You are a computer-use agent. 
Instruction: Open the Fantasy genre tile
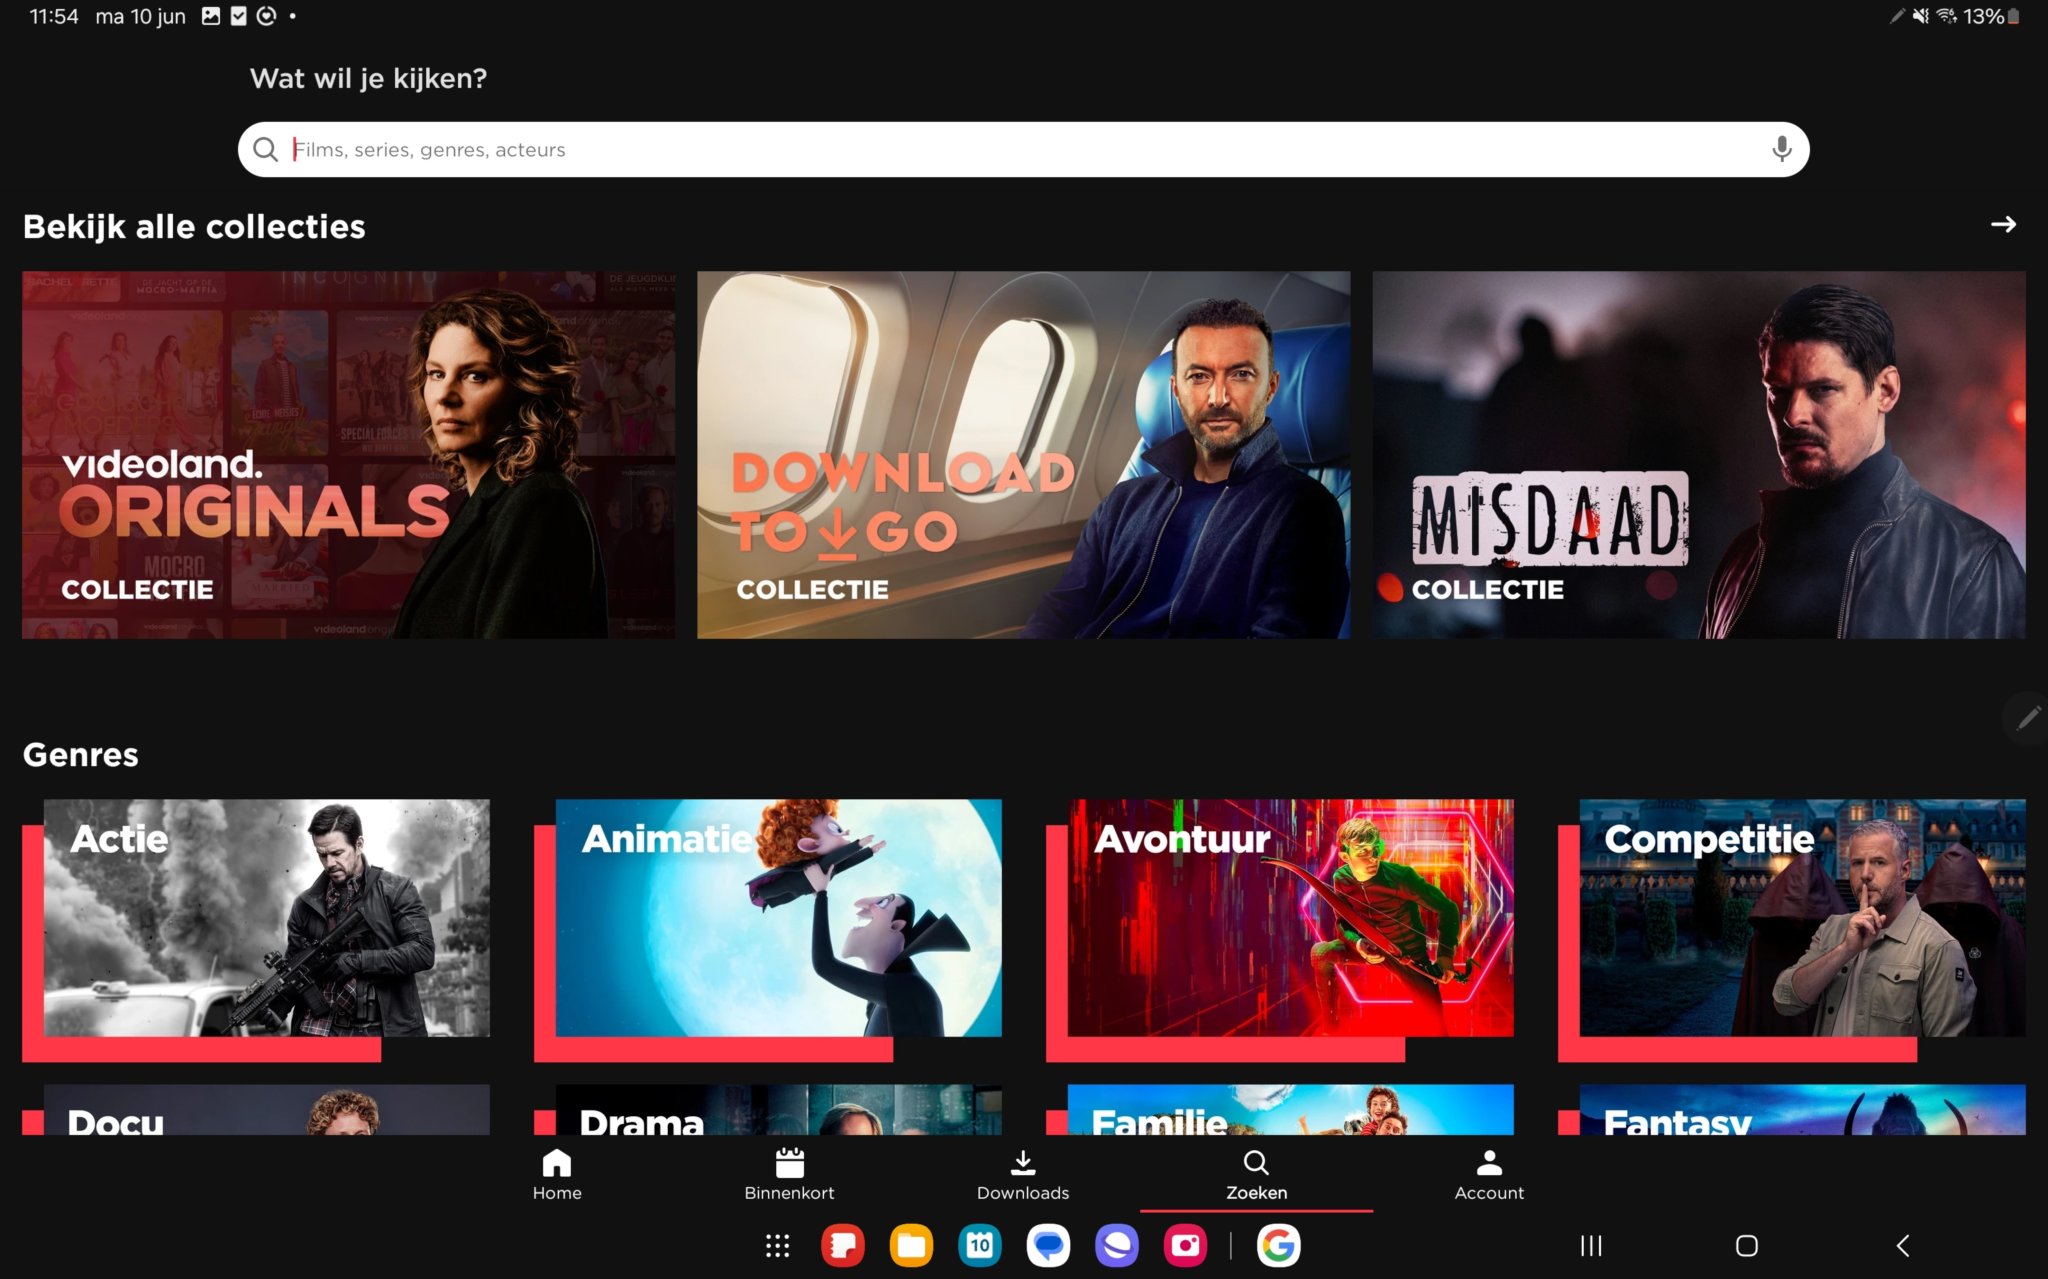1792,1109
